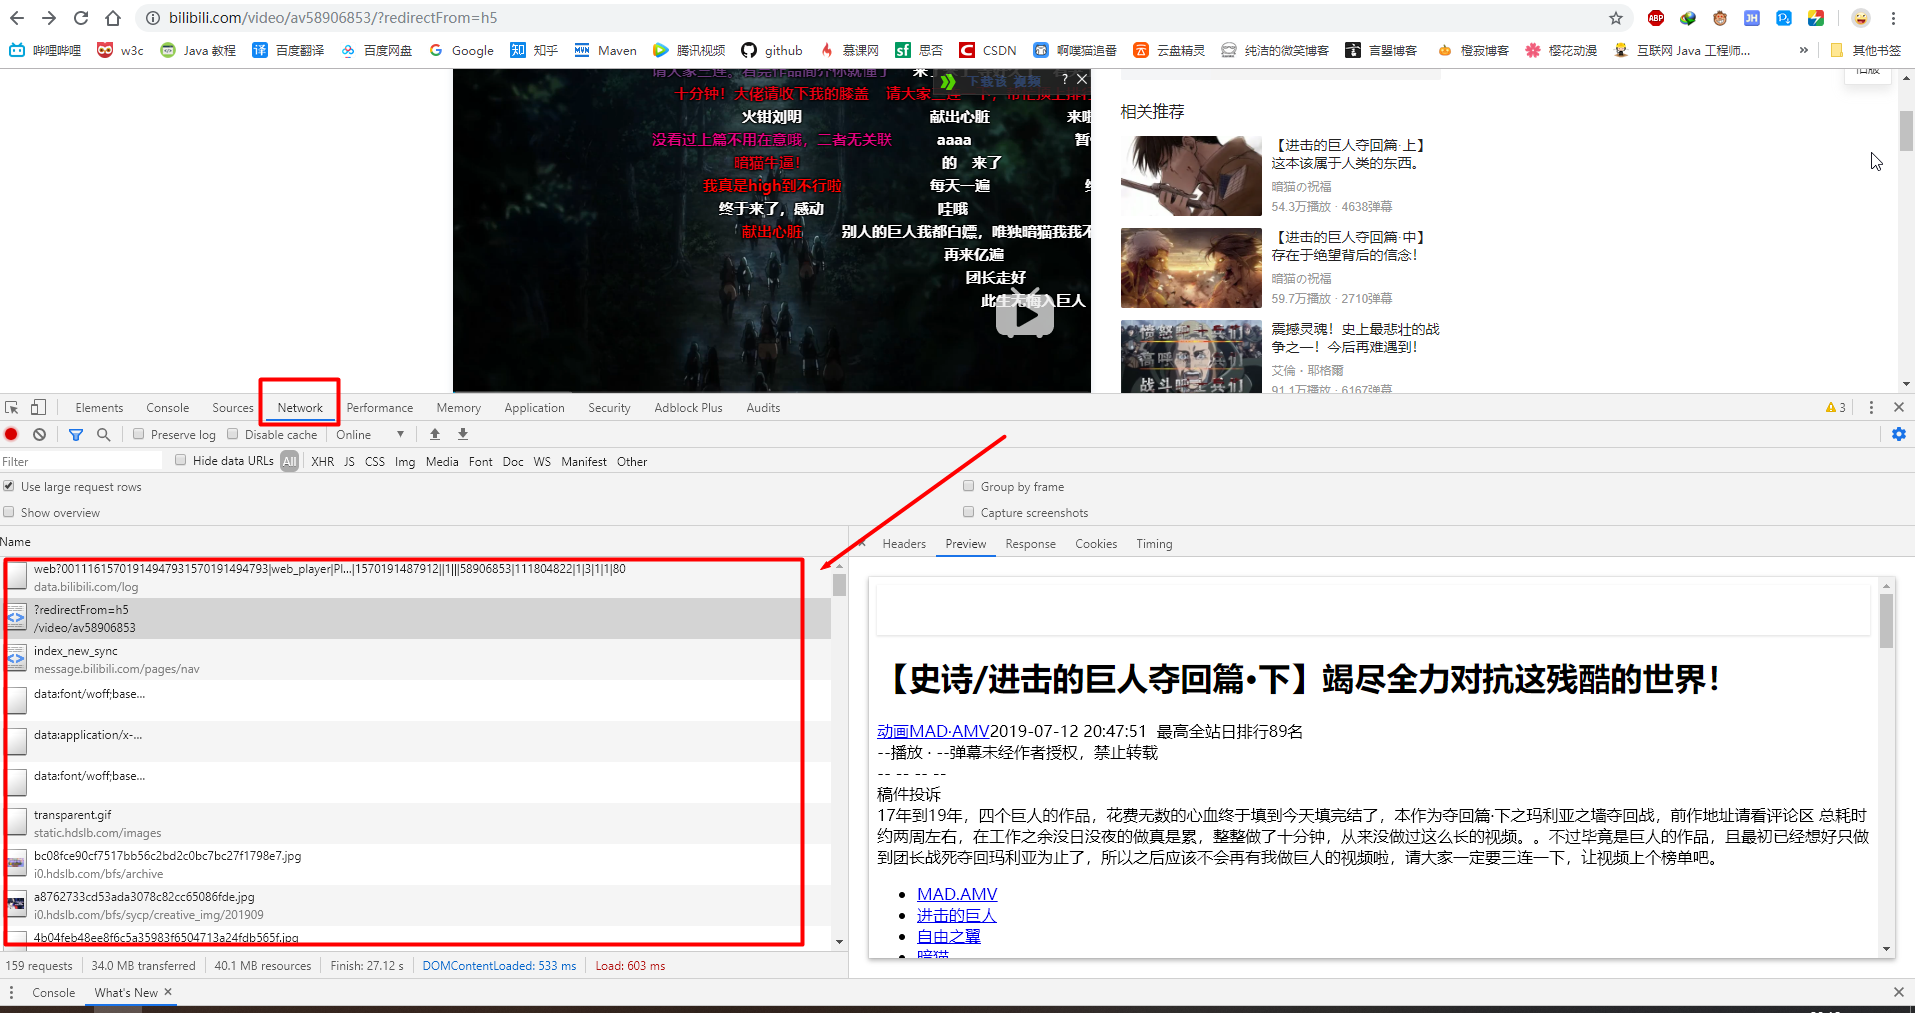Image resolution: width=1915 pixels, height=1013 pixels.
Task: Show more bookmarks with the chevron
Action: (x=1804, y=50)
